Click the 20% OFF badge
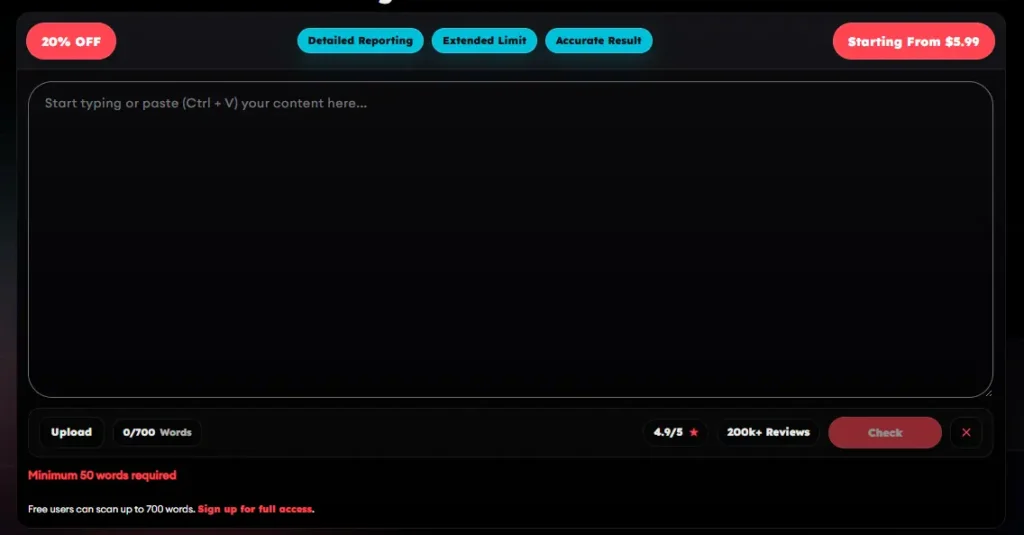Viewport: 1024px width, 535px height. pyautogui.click(x=71, y=42)
